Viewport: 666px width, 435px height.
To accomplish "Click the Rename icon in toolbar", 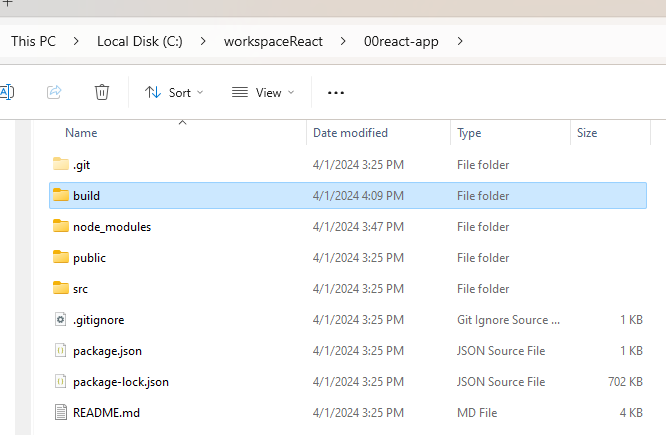I will pyautogui.click(x=7, y=92).
